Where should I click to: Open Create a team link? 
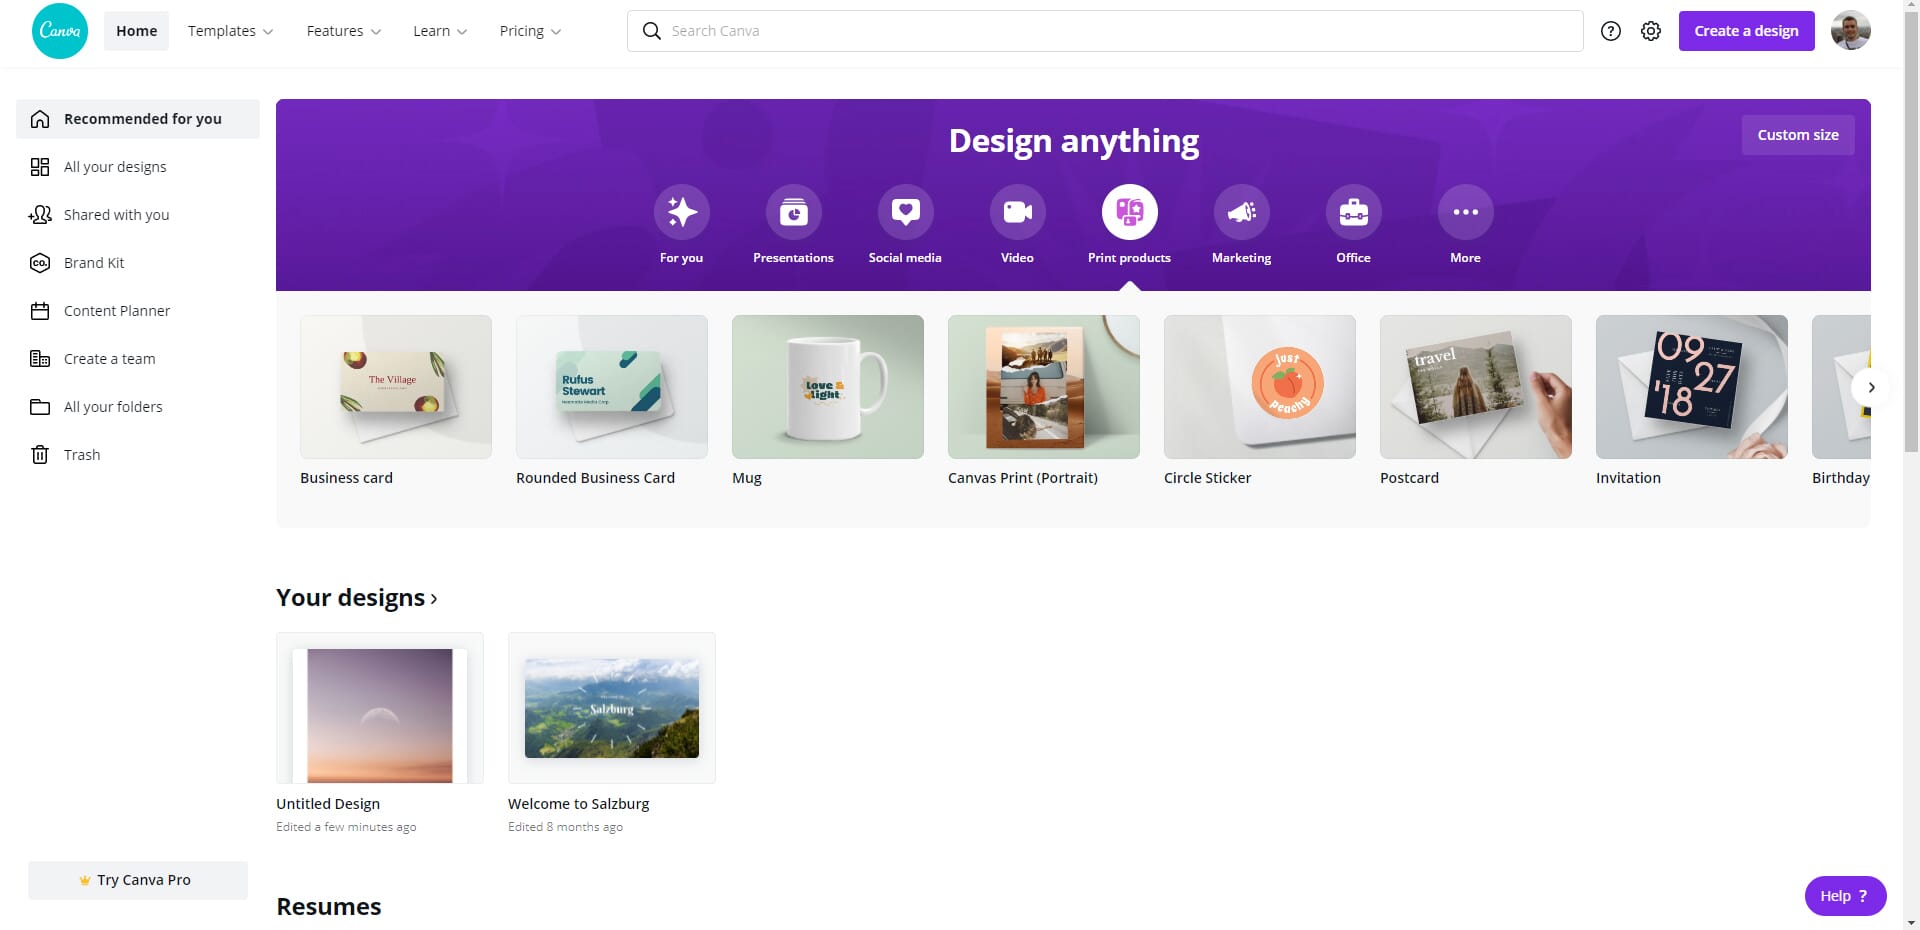pos(109,359)
